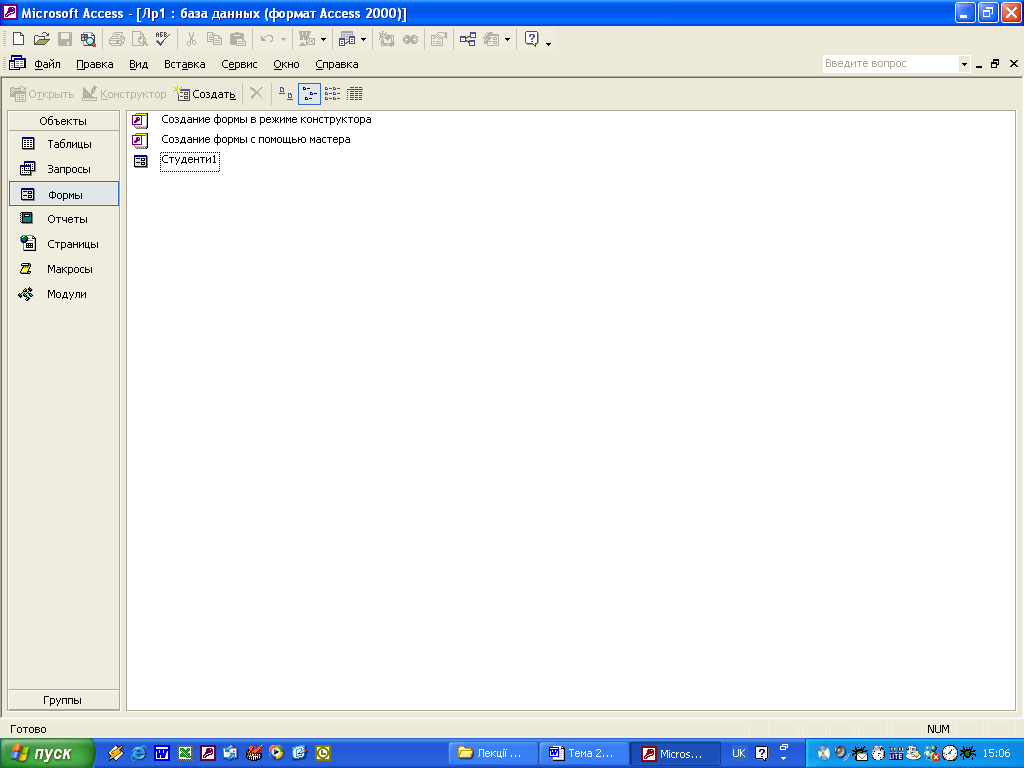Click 'Создание формы с помощью мастера'

tap(255, 139)
